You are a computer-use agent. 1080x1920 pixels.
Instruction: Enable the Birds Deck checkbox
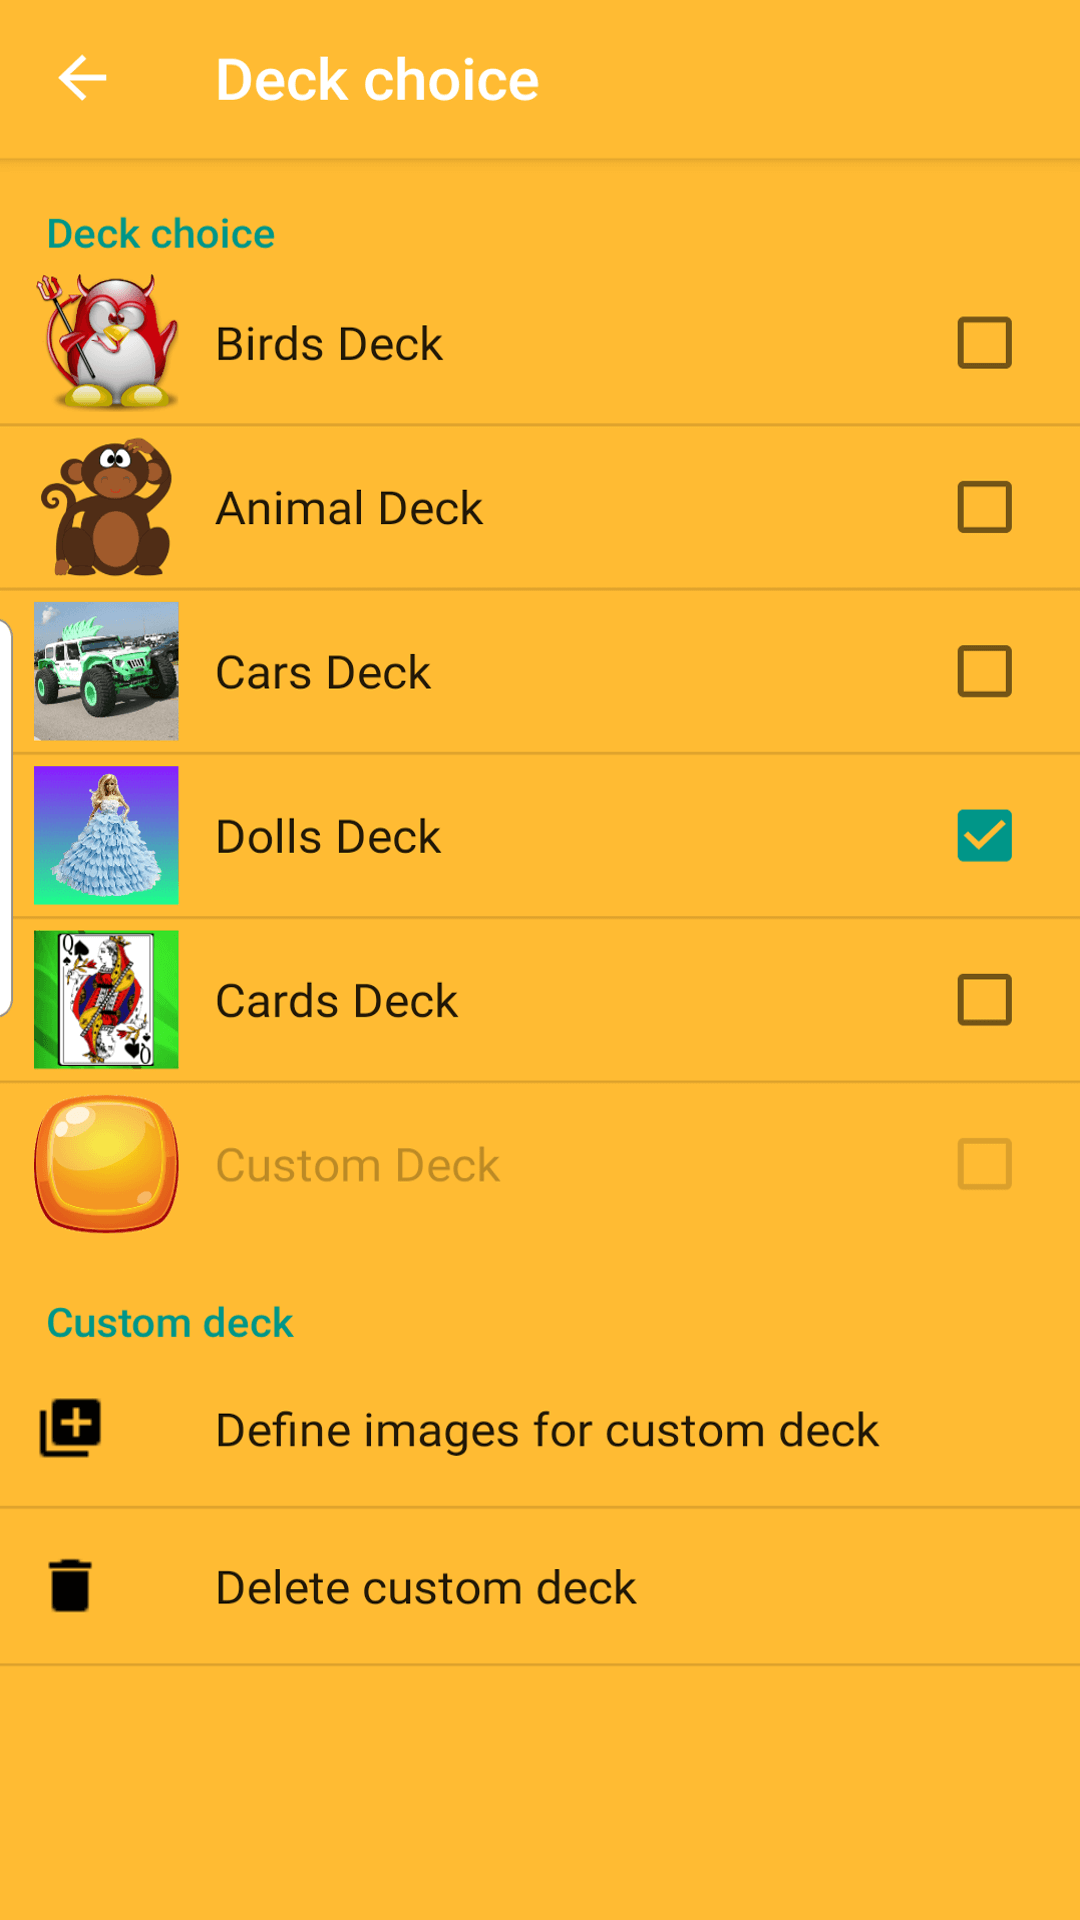(x=984, y=343)
